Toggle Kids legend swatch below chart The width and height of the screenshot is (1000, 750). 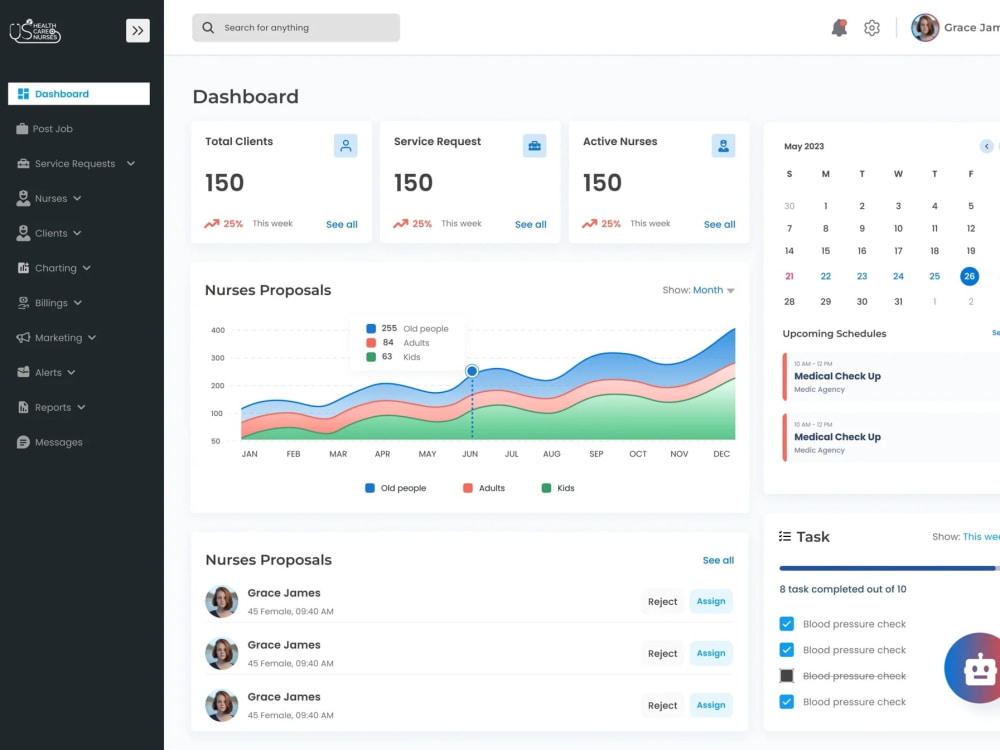(x=546, y=488)
